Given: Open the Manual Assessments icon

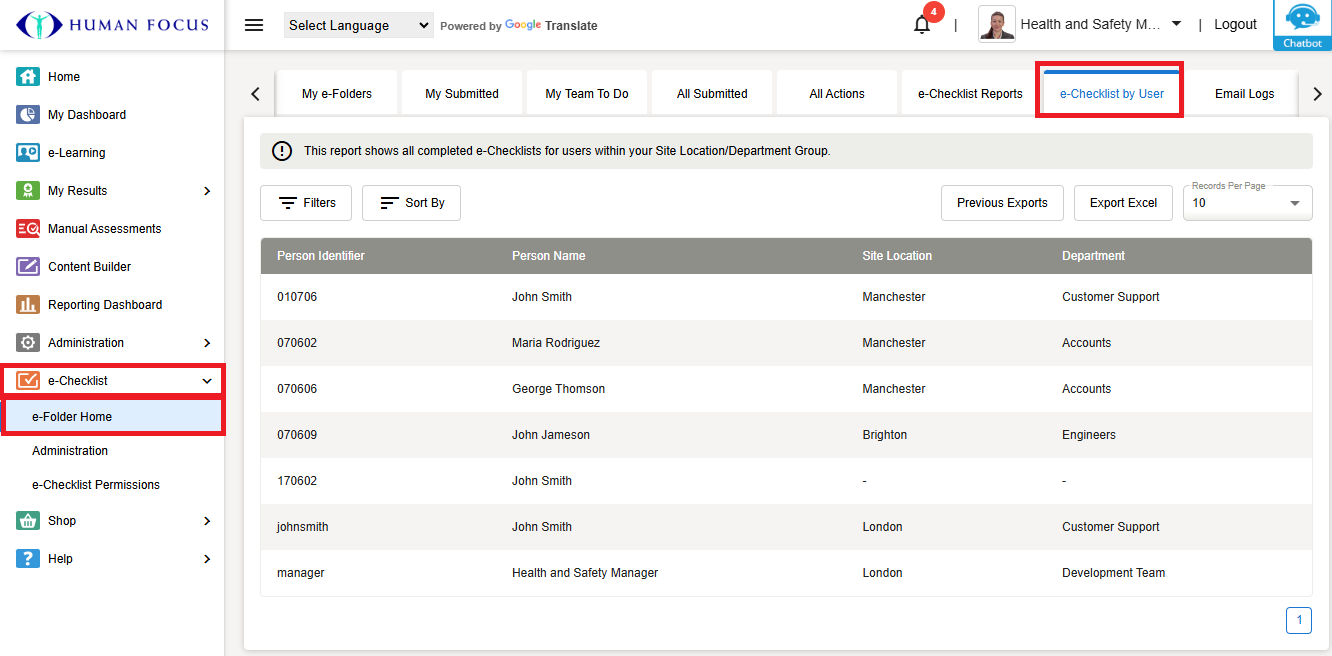Looking at the screenshot, I should click(x=28, y=229).
